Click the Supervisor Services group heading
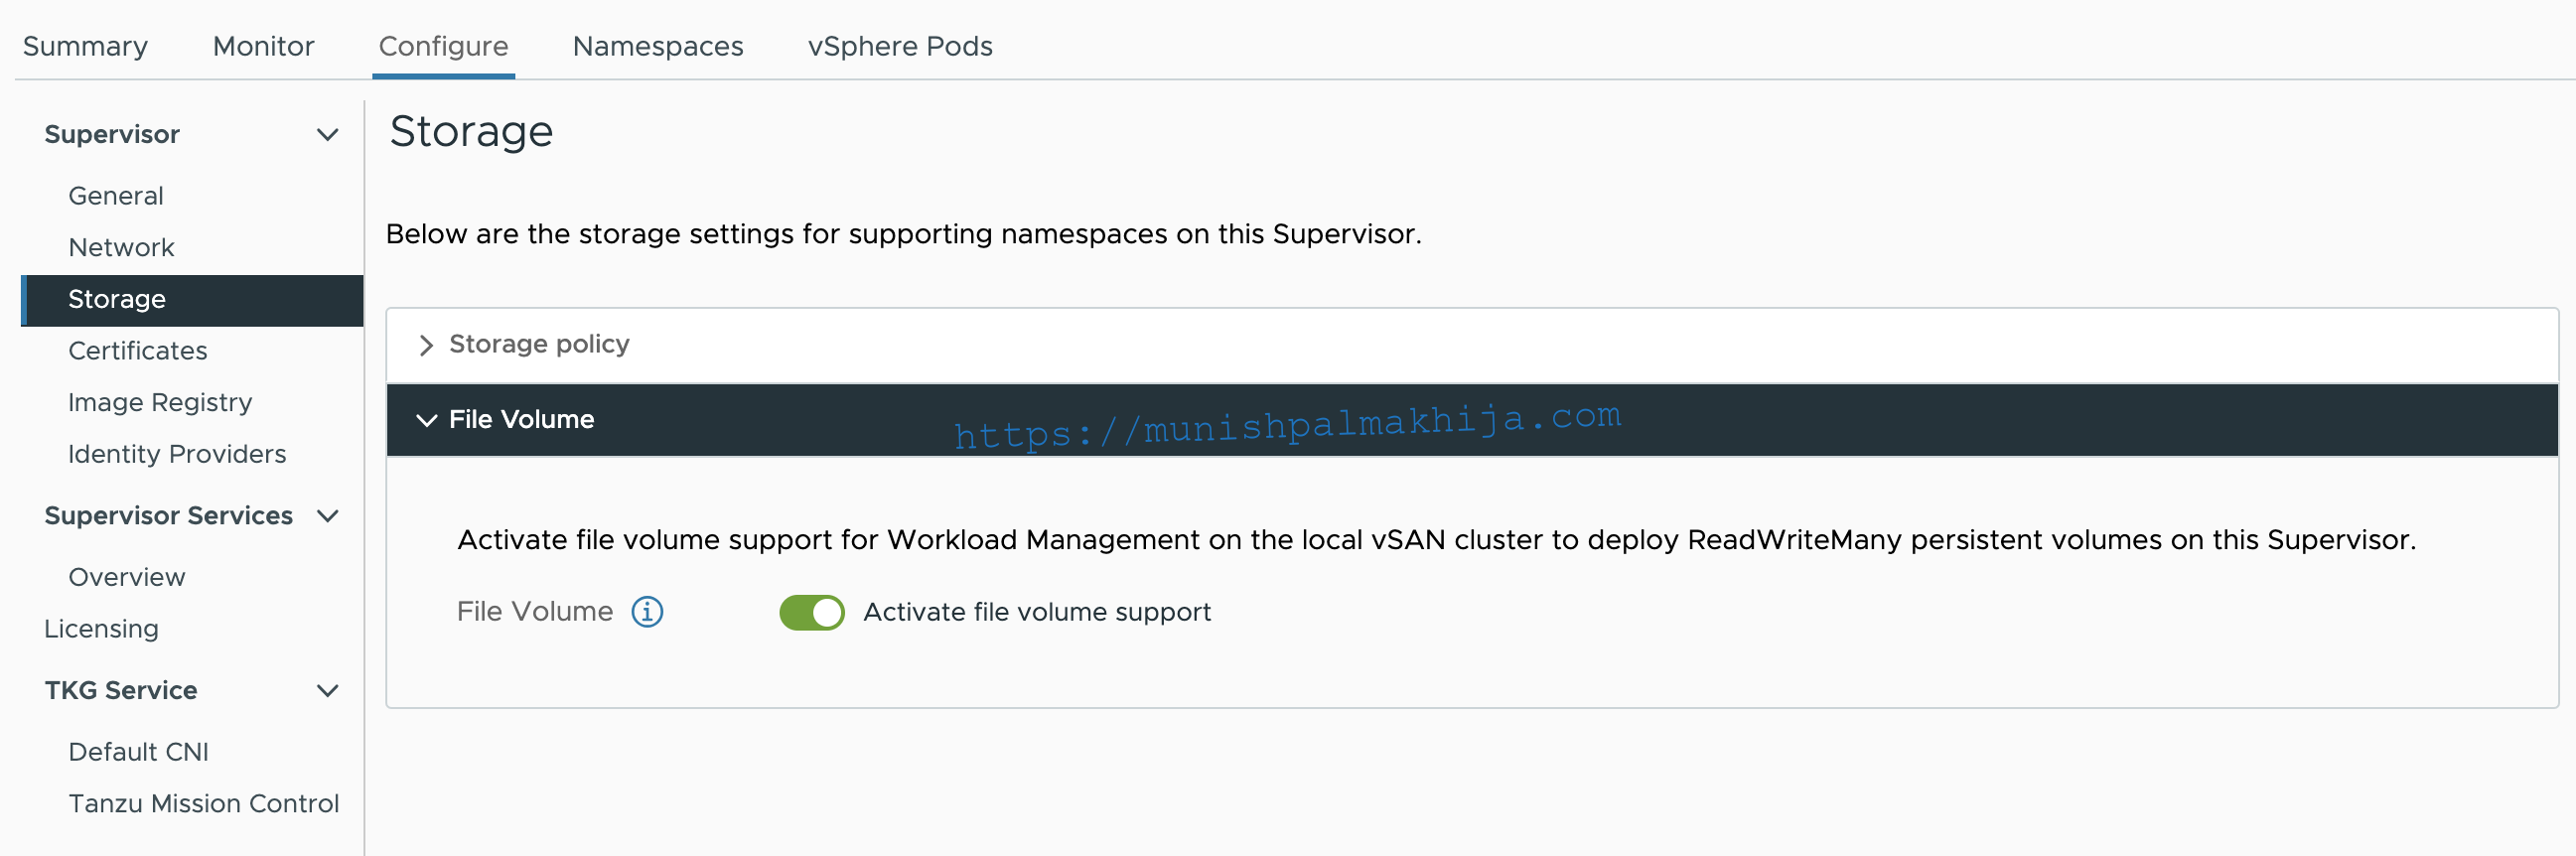2576x856 pixels. [169, 516]
